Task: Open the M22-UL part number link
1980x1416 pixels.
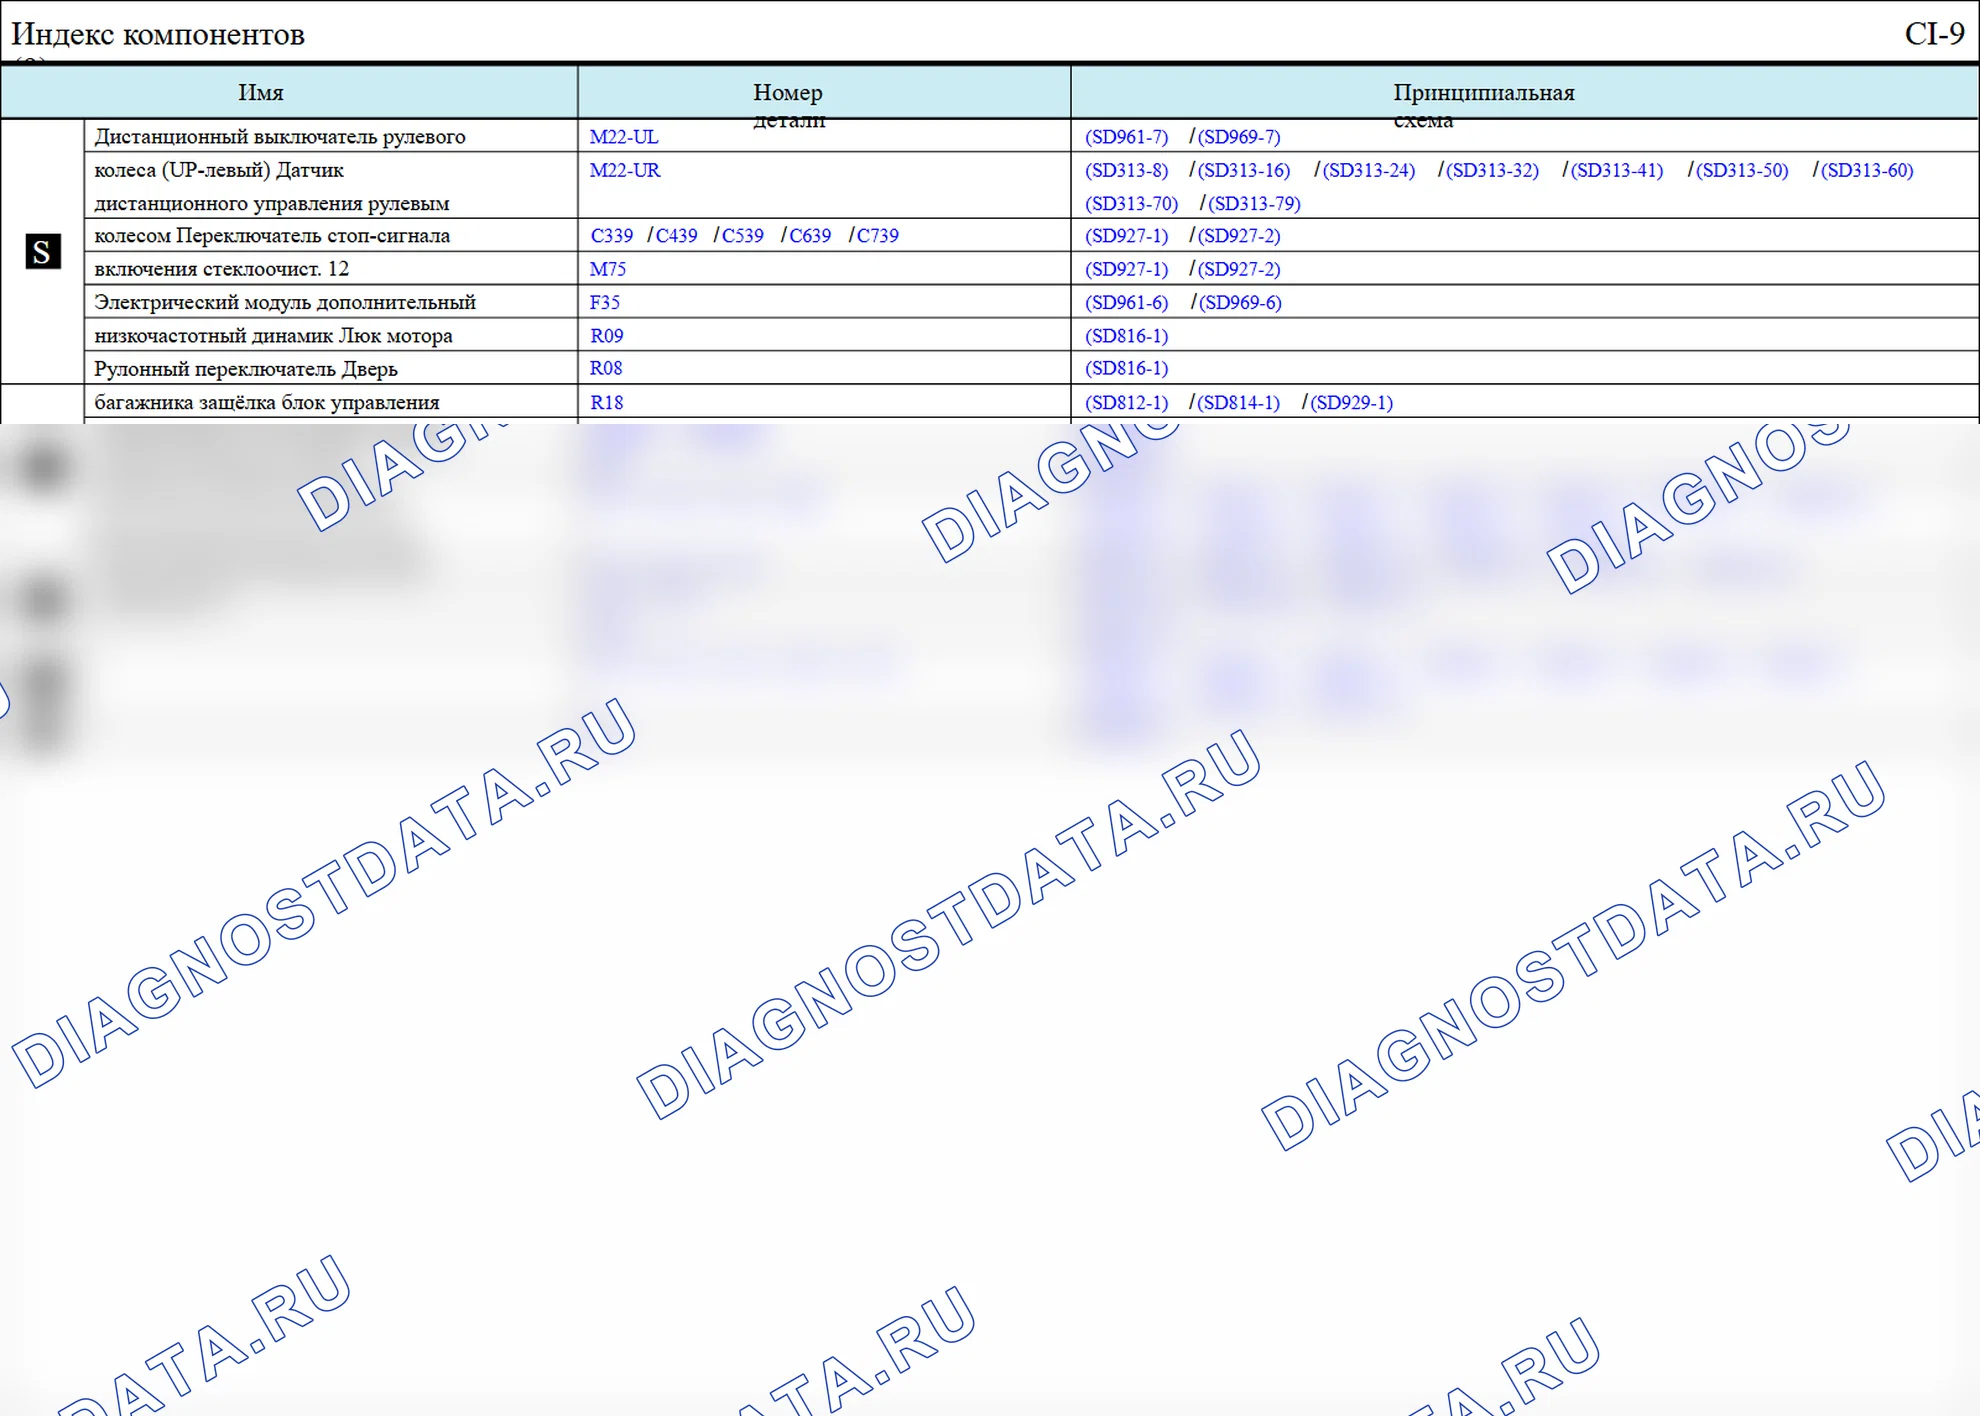Action: [x=624, y=136]
